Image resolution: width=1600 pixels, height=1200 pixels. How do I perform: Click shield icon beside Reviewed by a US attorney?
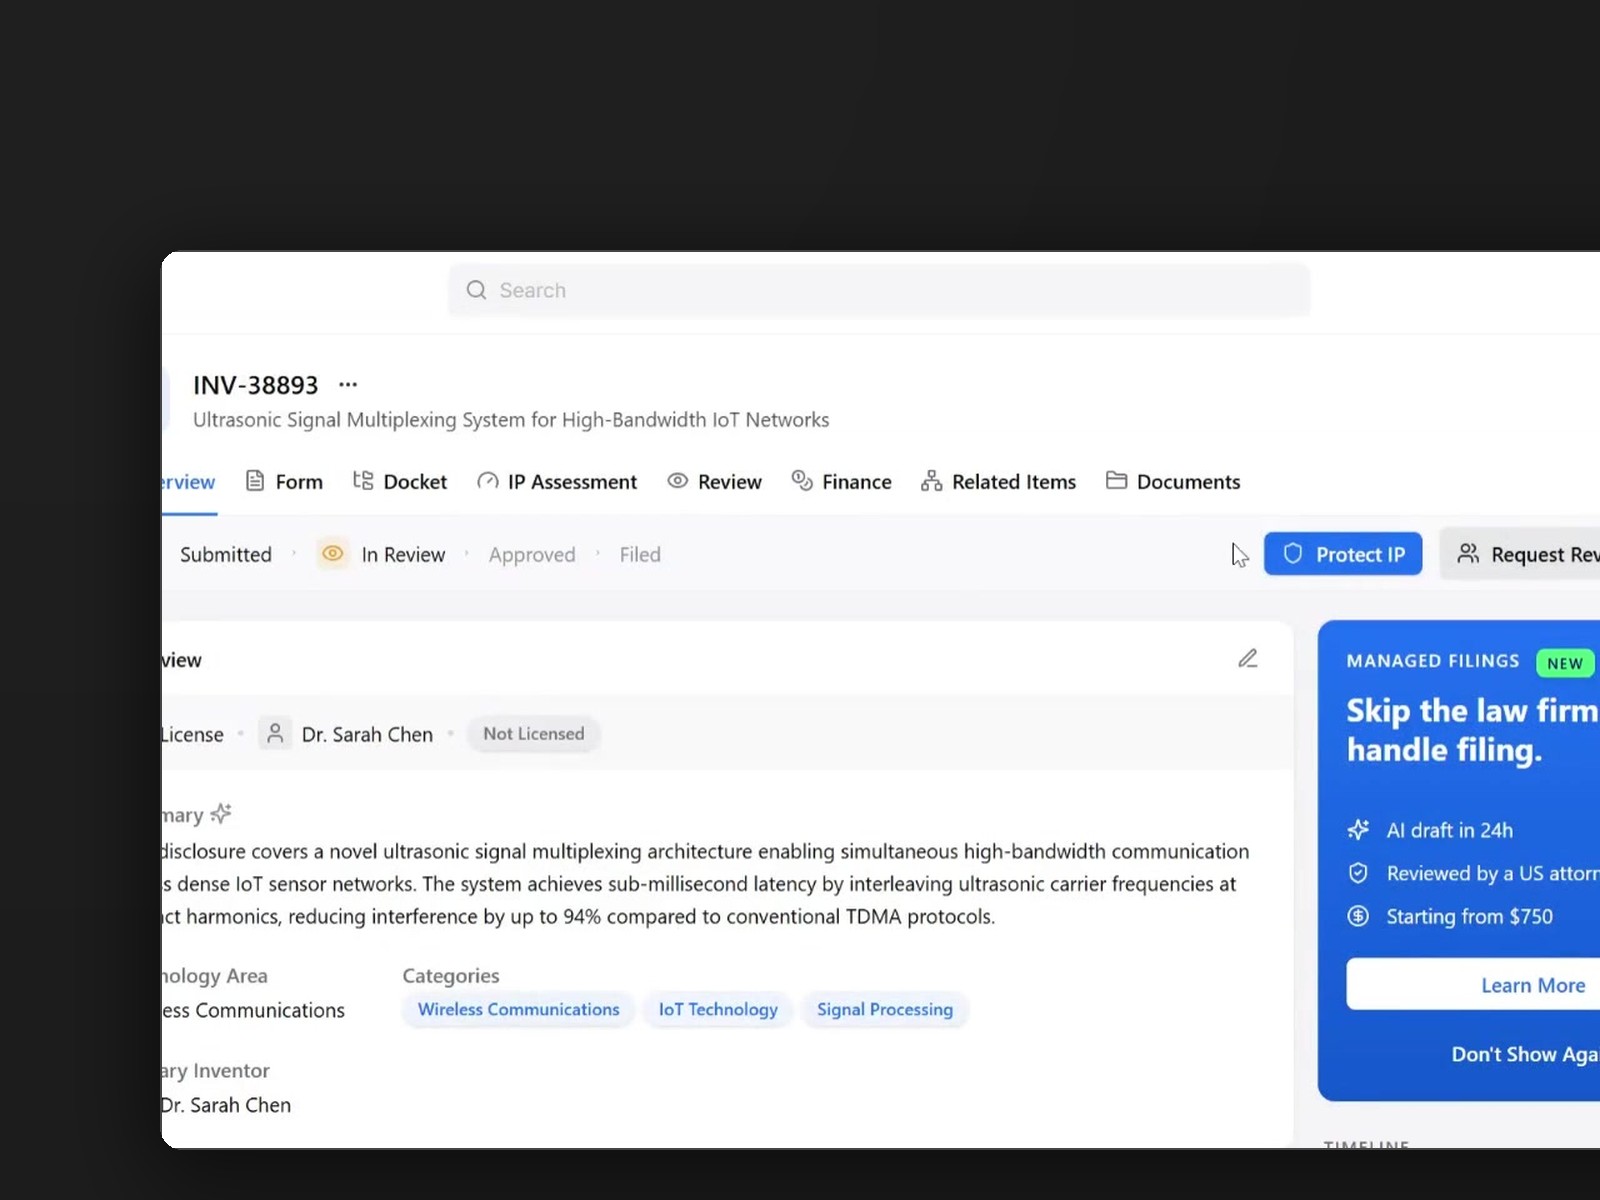pyautogui.click(x=1358, y=873)
